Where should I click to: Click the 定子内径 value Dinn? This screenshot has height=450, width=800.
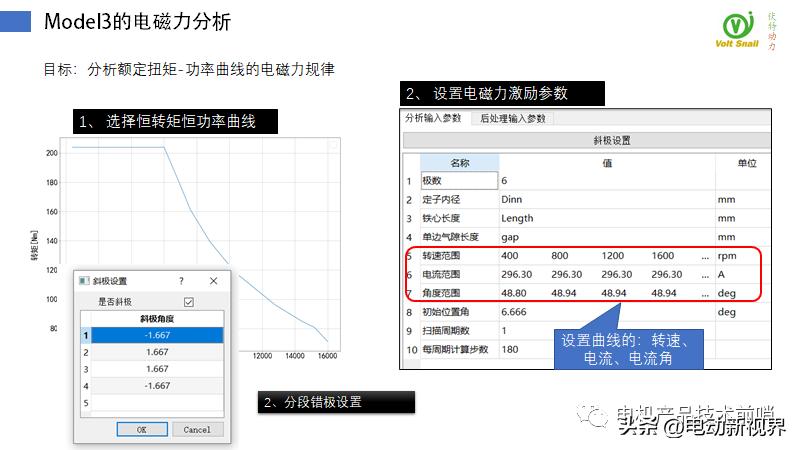(x=512, y=199)
